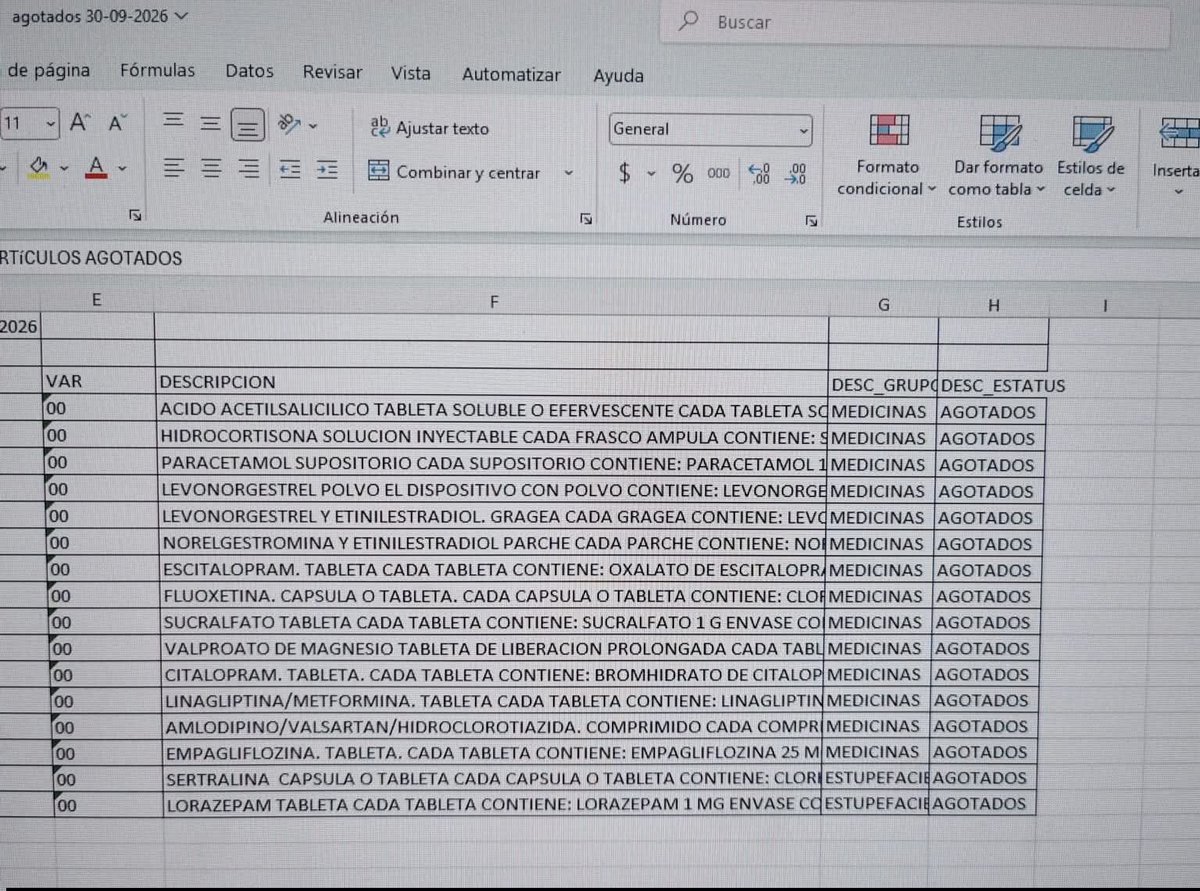Open Formato condicional menu
The height and width of the screenshot is (891, 1200).
(x=888, y=155)
